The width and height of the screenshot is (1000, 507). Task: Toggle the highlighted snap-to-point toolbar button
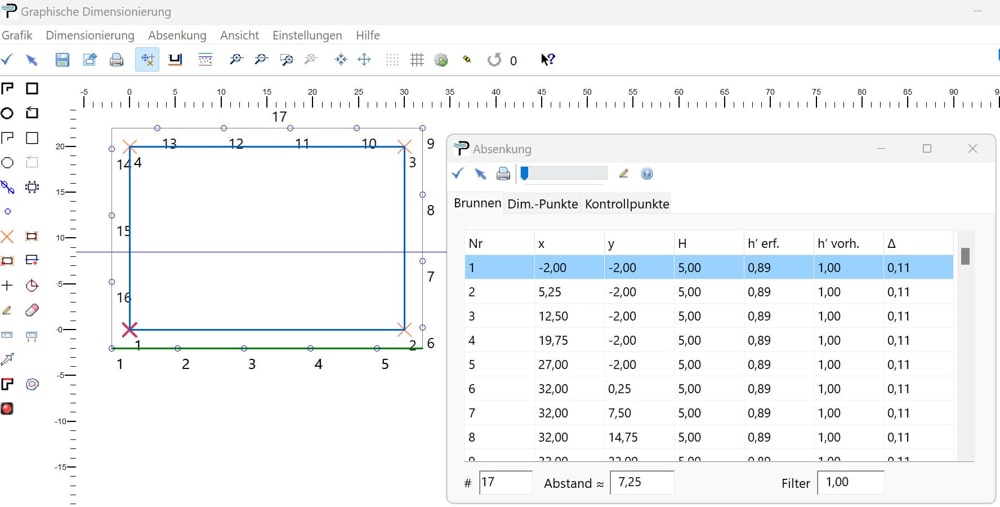147,60
